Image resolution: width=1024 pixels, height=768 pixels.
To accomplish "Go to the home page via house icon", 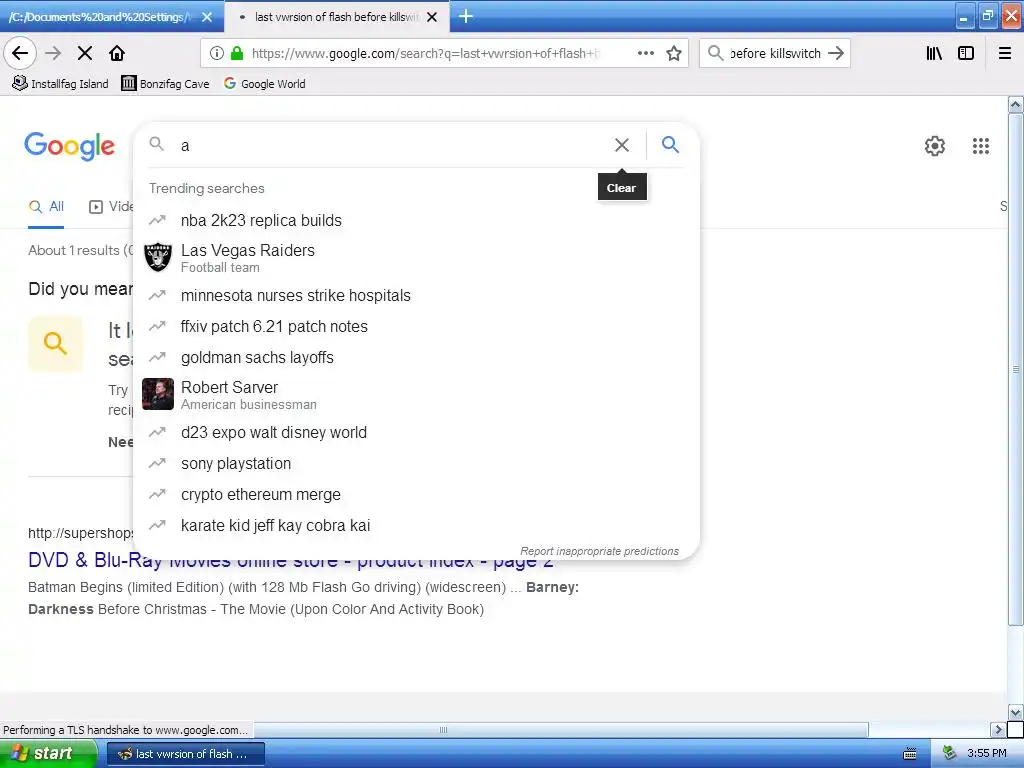I will pyautogui.click(x=117, y=53).
